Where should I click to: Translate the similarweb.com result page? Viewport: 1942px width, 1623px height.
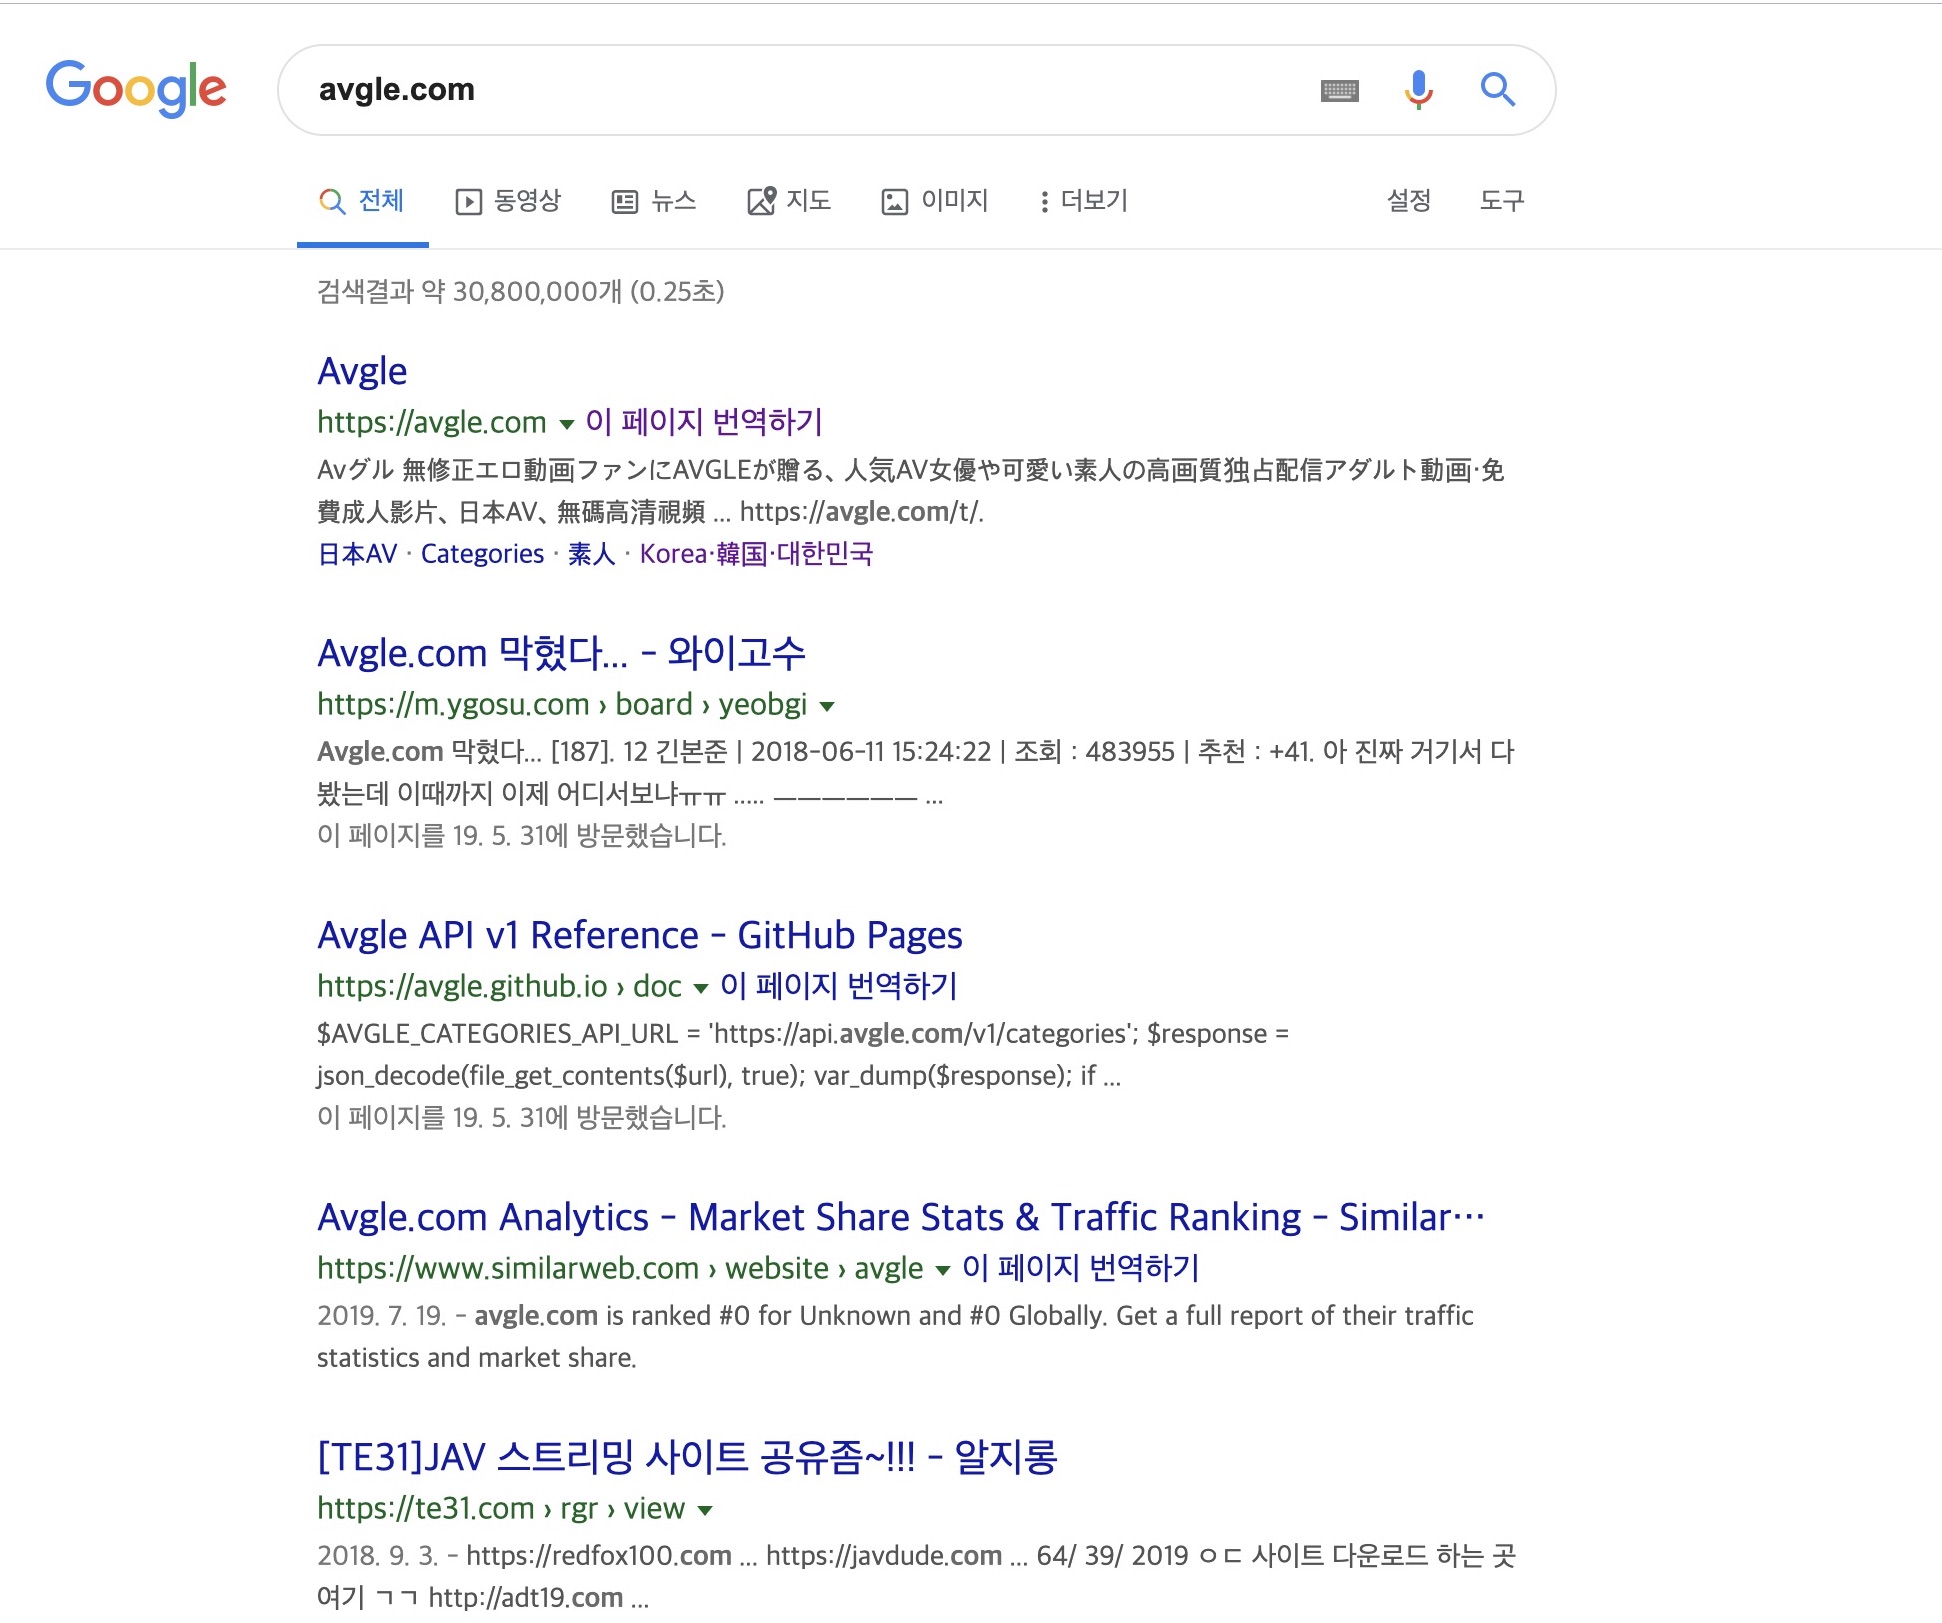click(1080, 1268)
